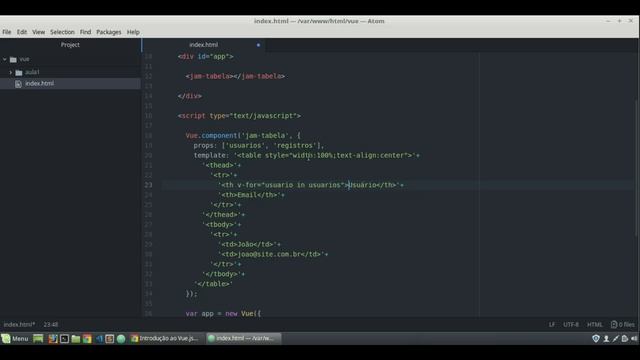Collapse the vue project folder arrow
This screenshot has height=360, width=640.
click(x=4, y=59)
